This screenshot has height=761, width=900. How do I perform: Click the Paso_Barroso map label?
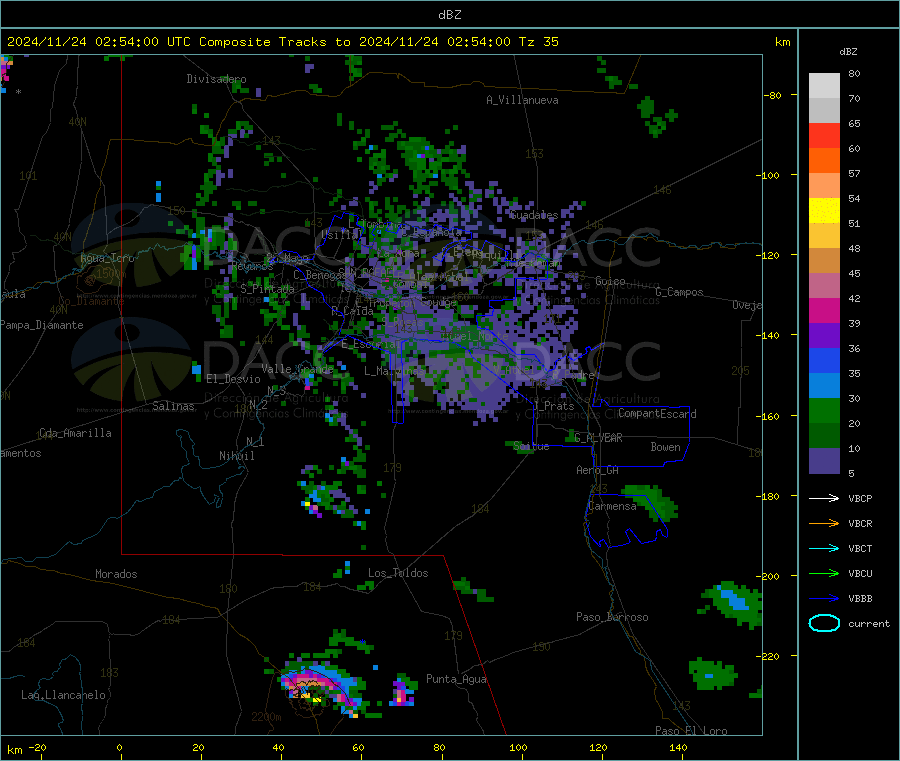[x=612, y=618]
